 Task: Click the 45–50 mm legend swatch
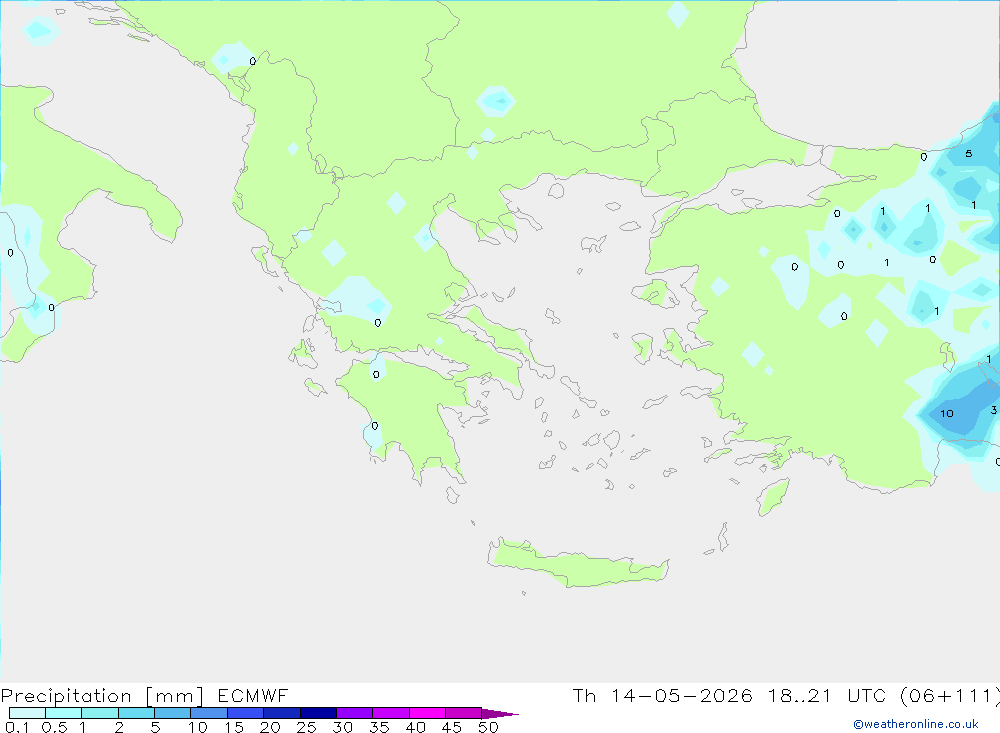(464, 713)
